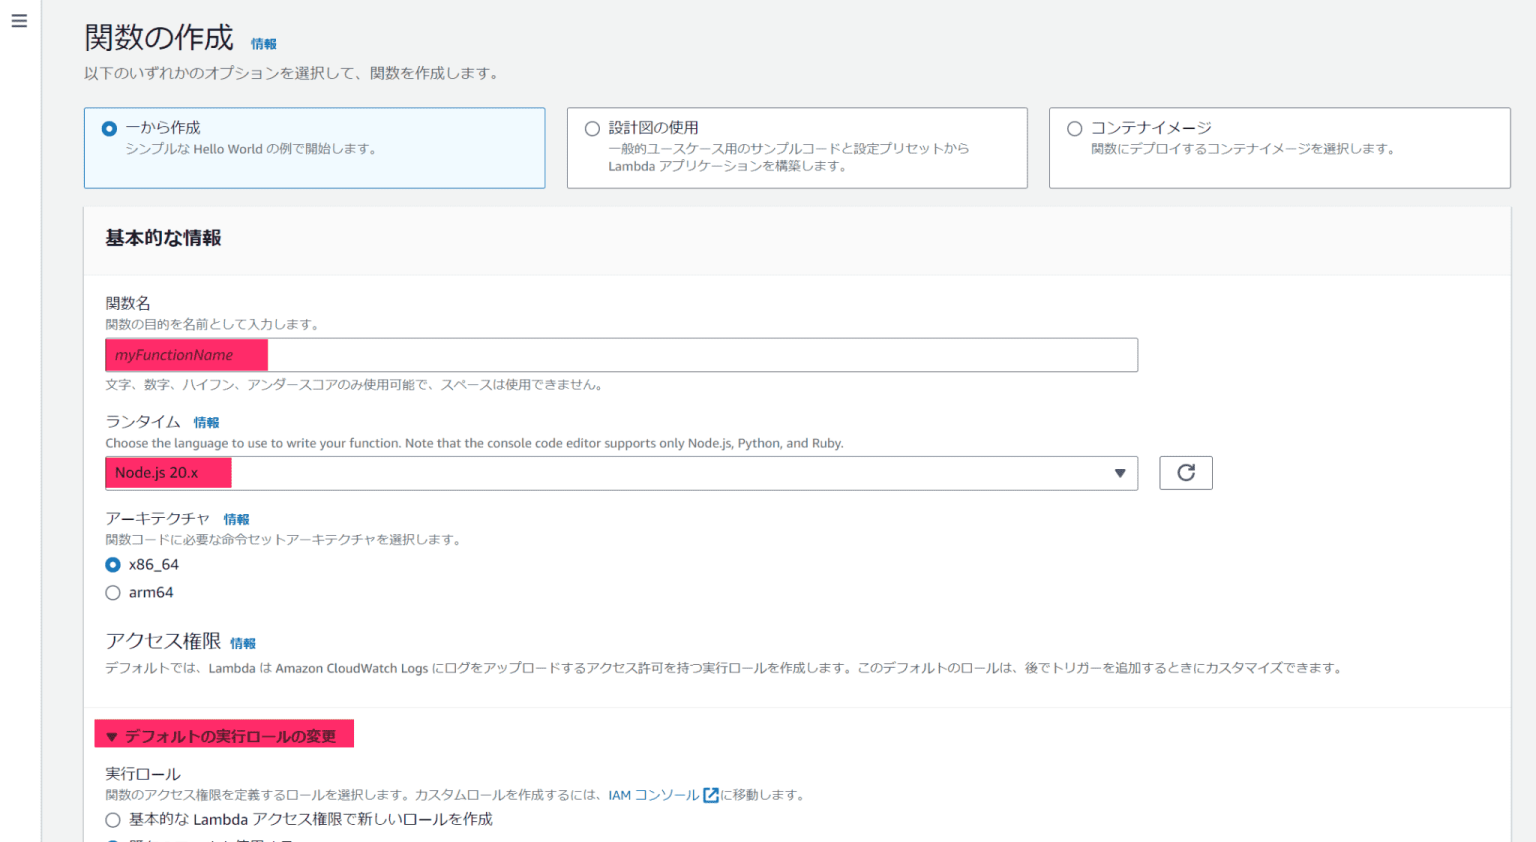Select the コンテナイメージ radio button
Viewport: 1536px width, 842px height.
(1074, 127)
